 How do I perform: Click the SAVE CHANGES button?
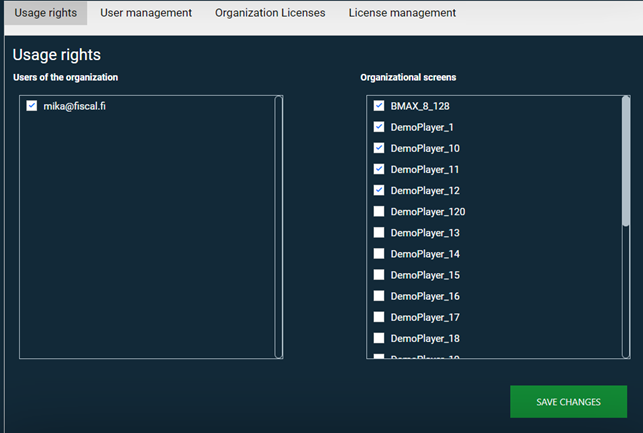pyautogui.click(x=568, y=401)
